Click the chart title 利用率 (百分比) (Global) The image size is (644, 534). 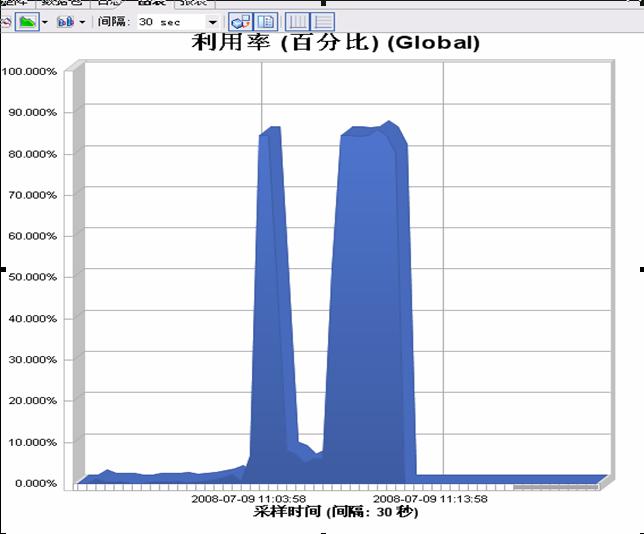click(336, 42)
